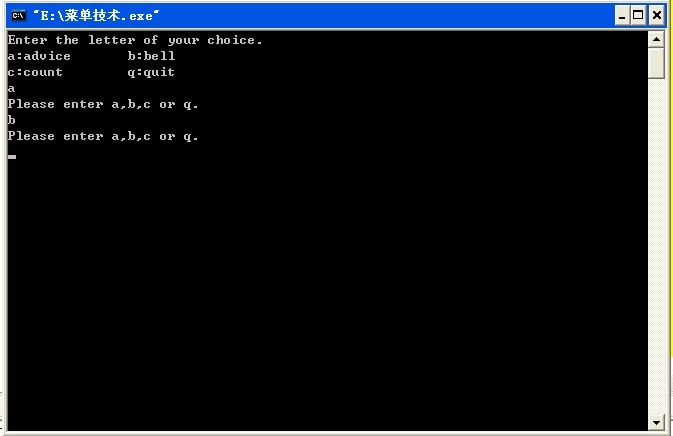Open the console system menu icon
Viewport: 673px width, 436px height.
tap(18, 16)
